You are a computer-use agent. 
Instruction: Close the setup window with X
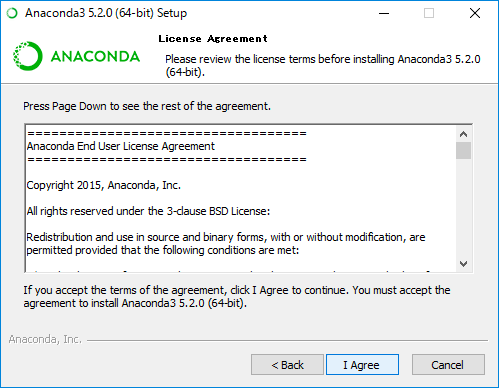click(475, 13)
